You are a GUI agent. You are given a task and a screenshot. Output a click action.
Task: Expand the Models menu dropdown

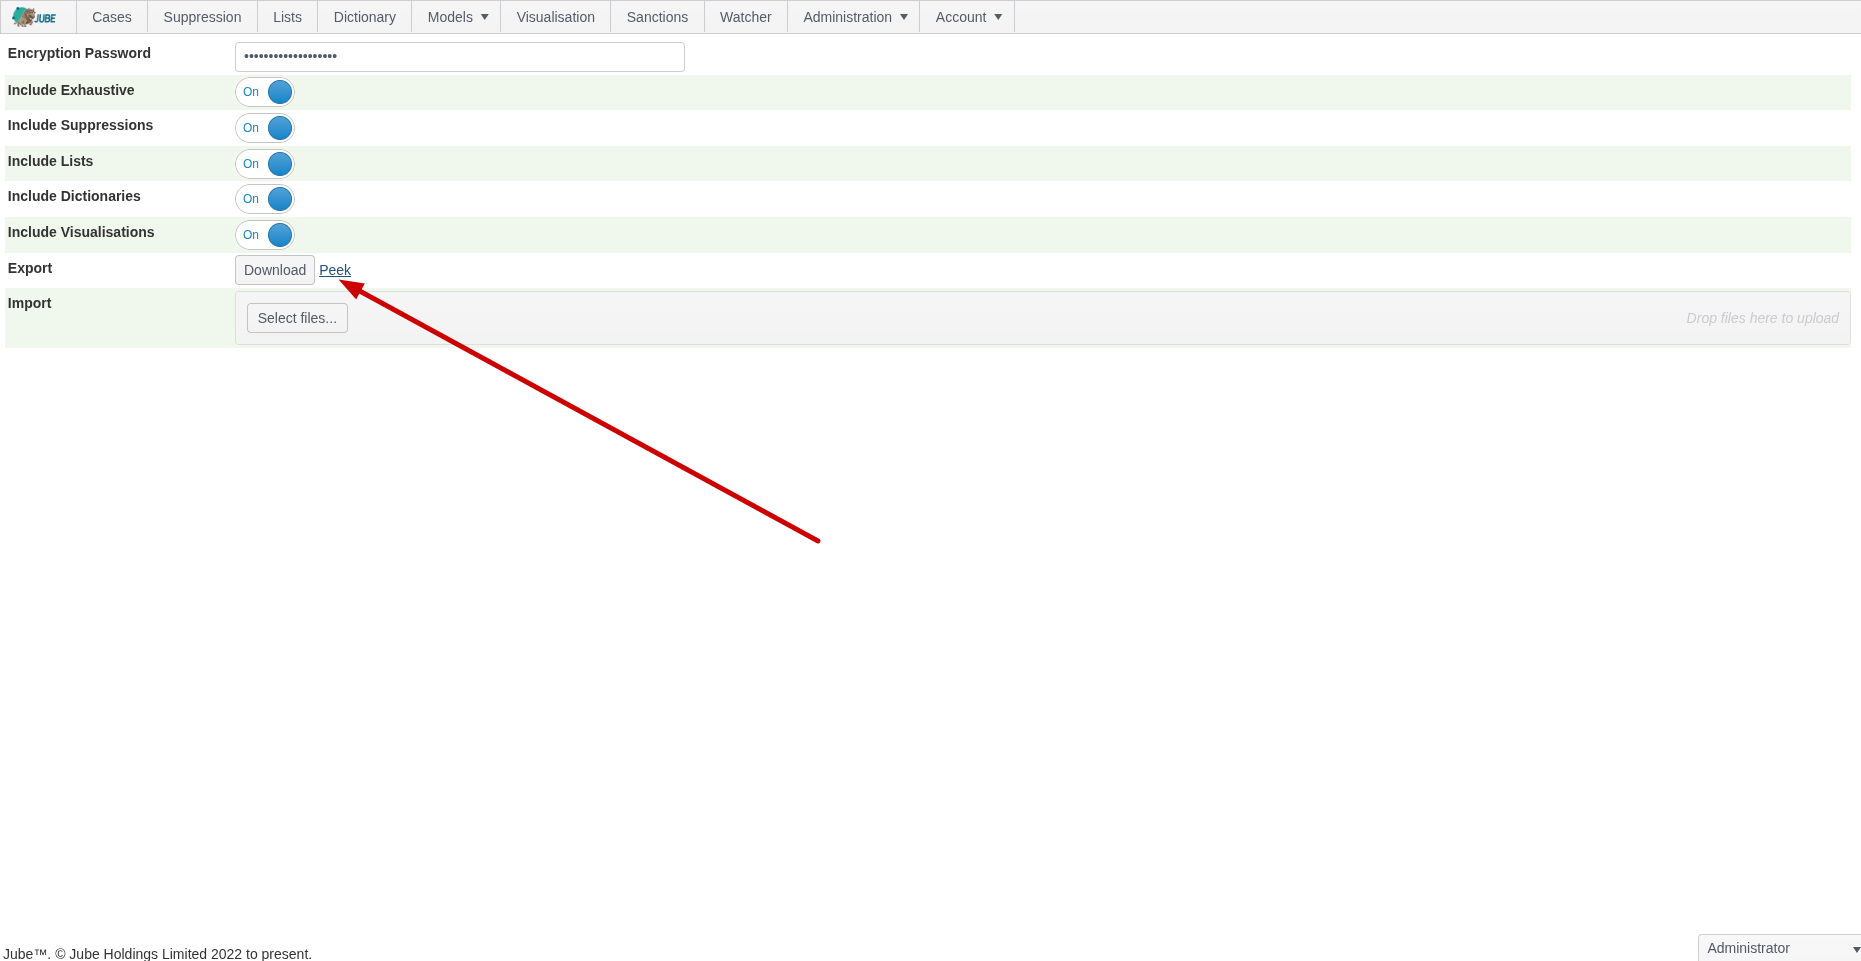(457, 17)
